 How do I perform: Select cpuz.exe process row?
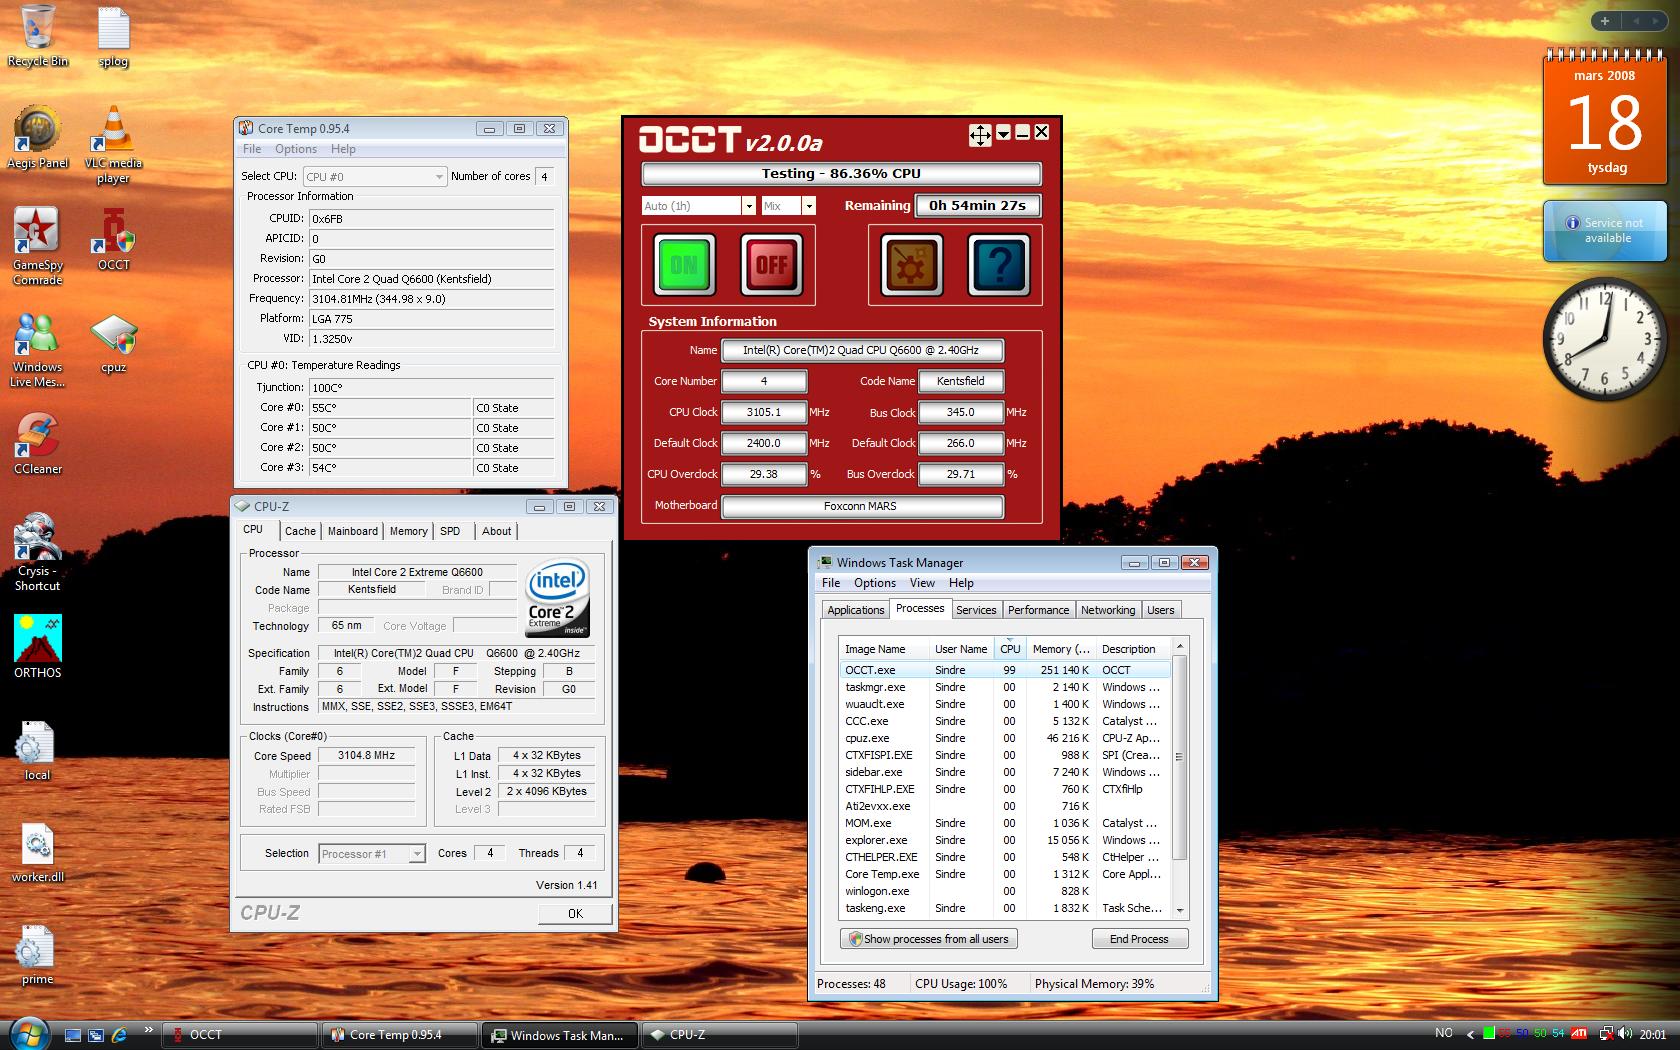click(1004, 738)
